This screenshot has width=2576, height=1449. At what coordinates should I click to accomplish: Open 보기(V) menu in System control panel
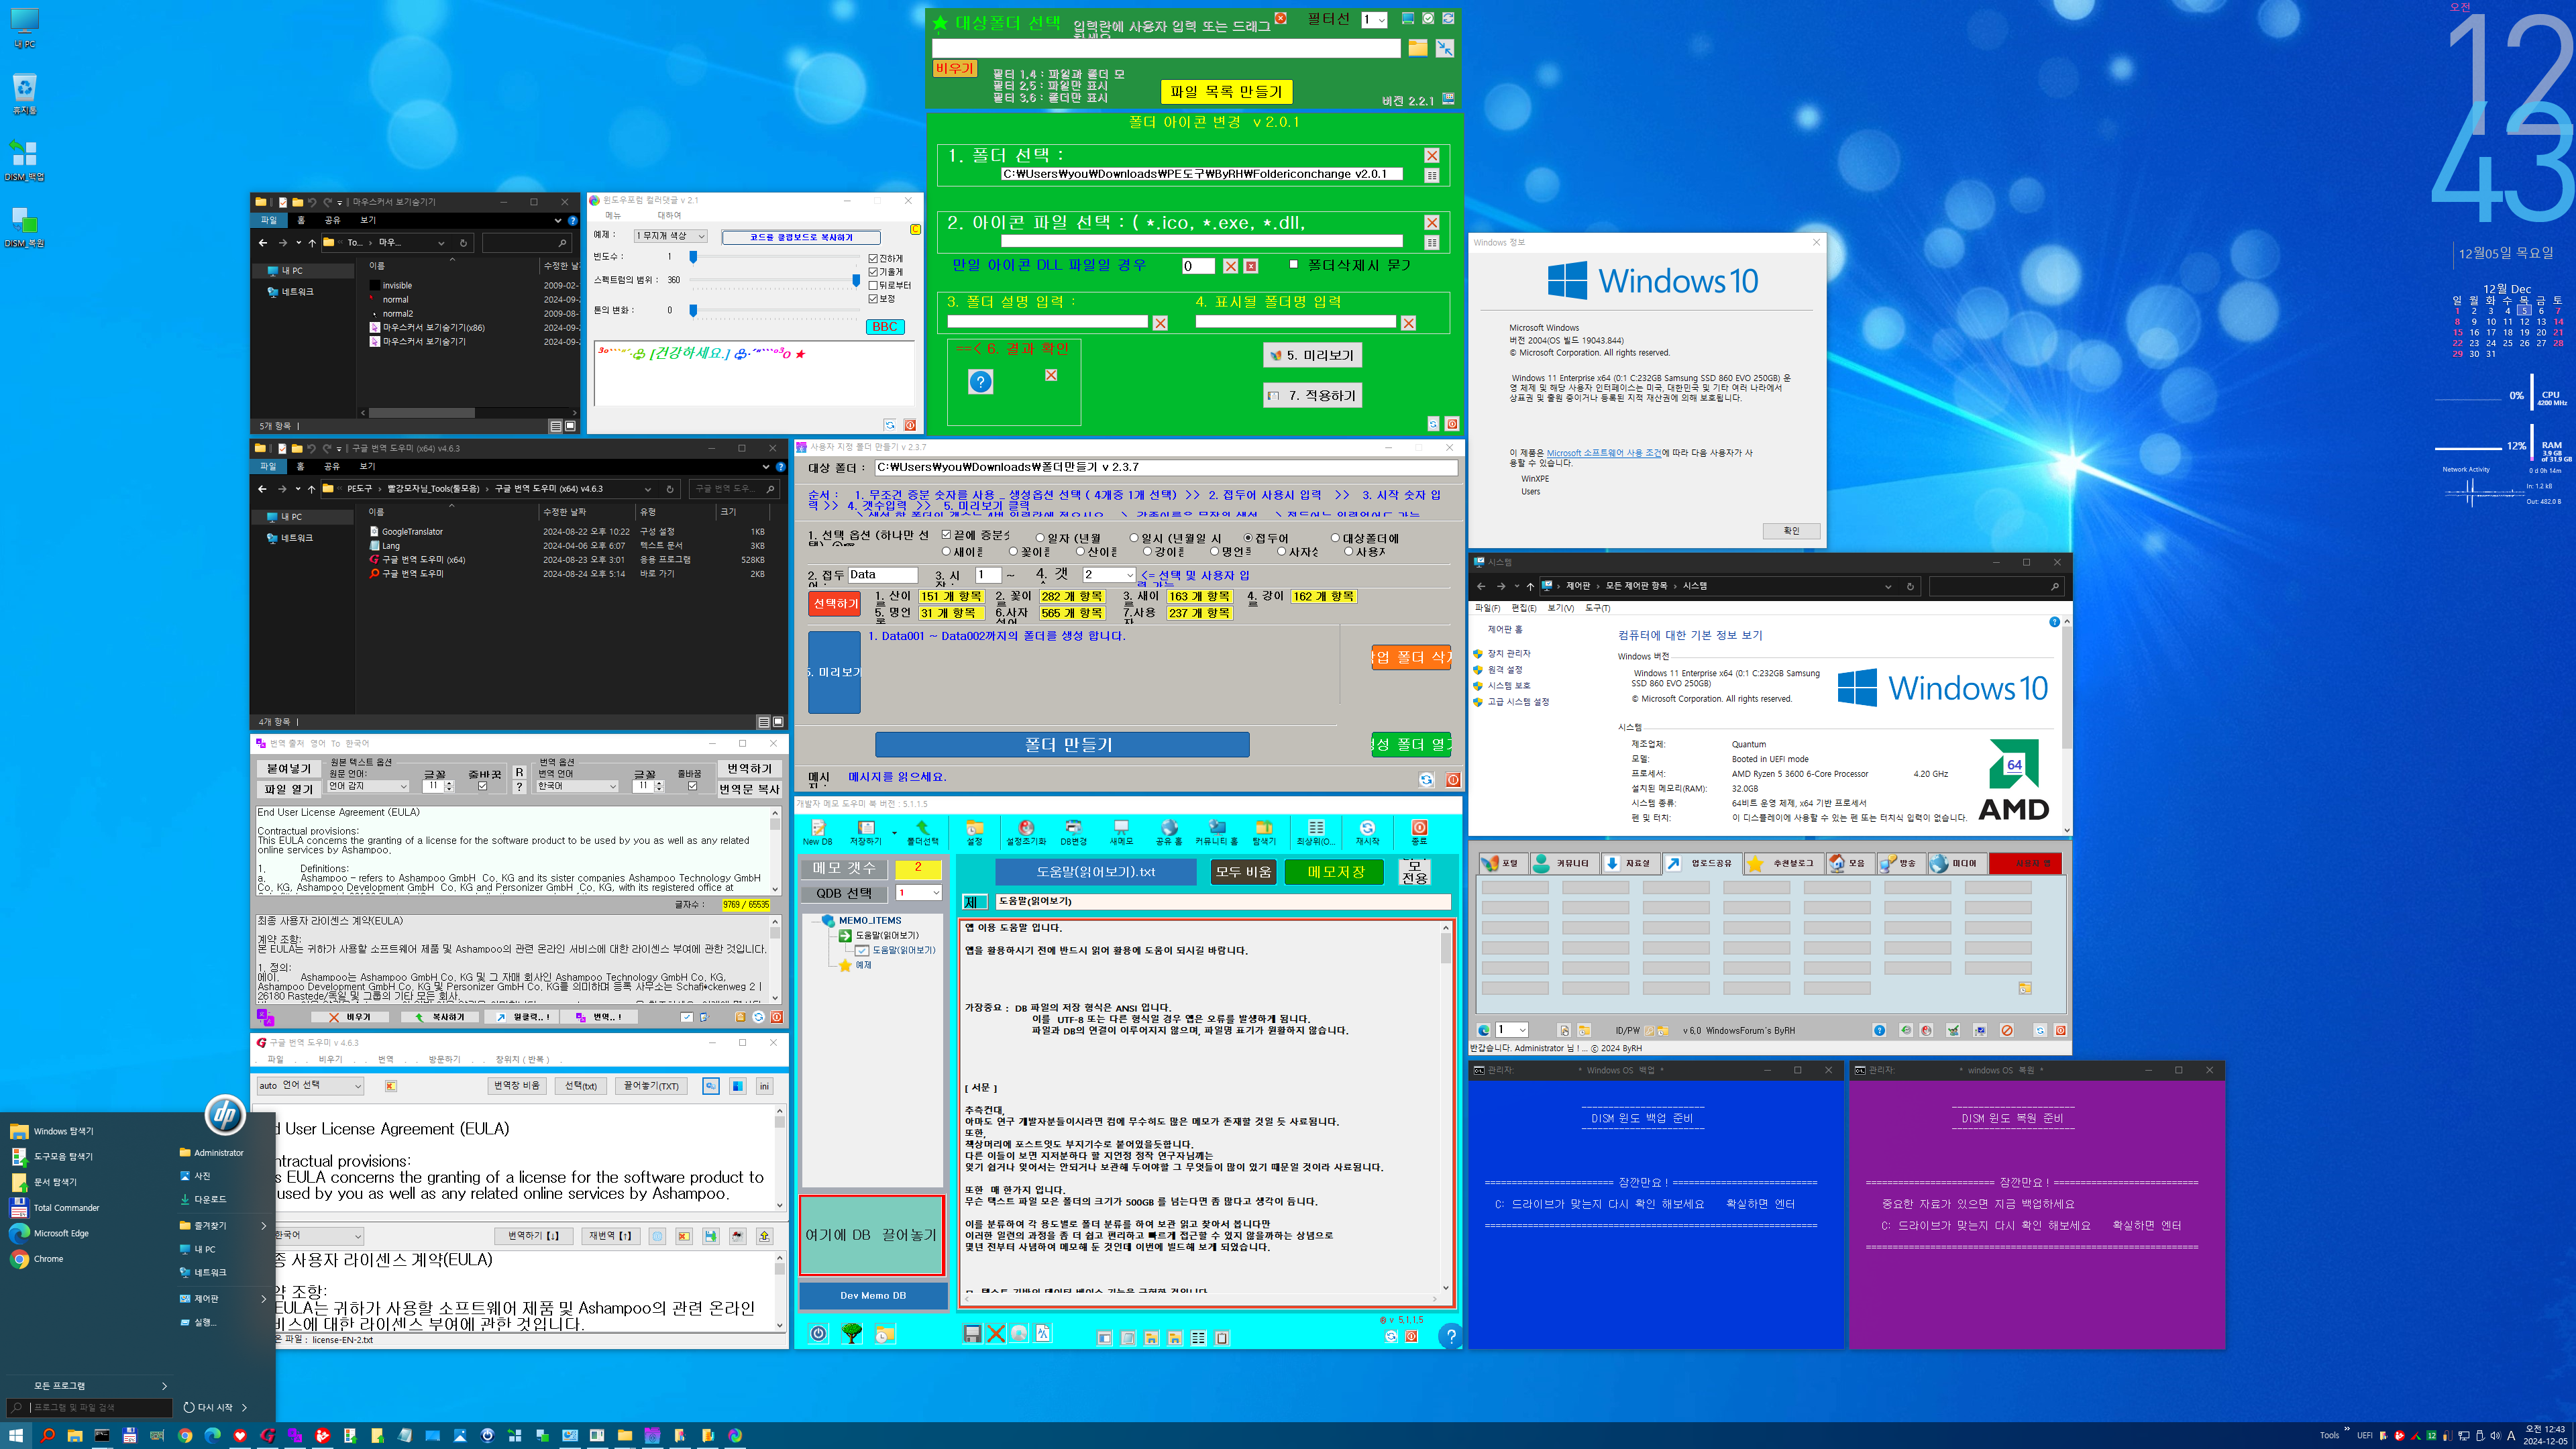coord(1560,608)
